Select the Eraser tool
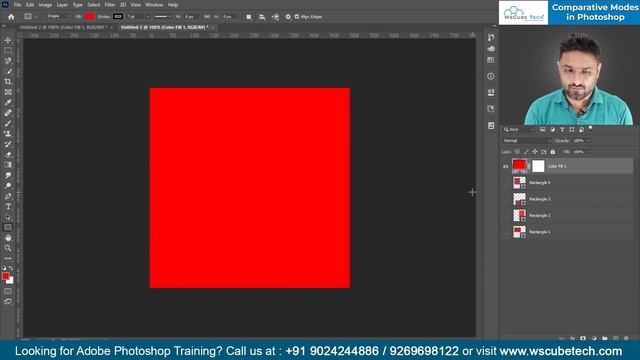The image size is (640, 360). (8, 154)
